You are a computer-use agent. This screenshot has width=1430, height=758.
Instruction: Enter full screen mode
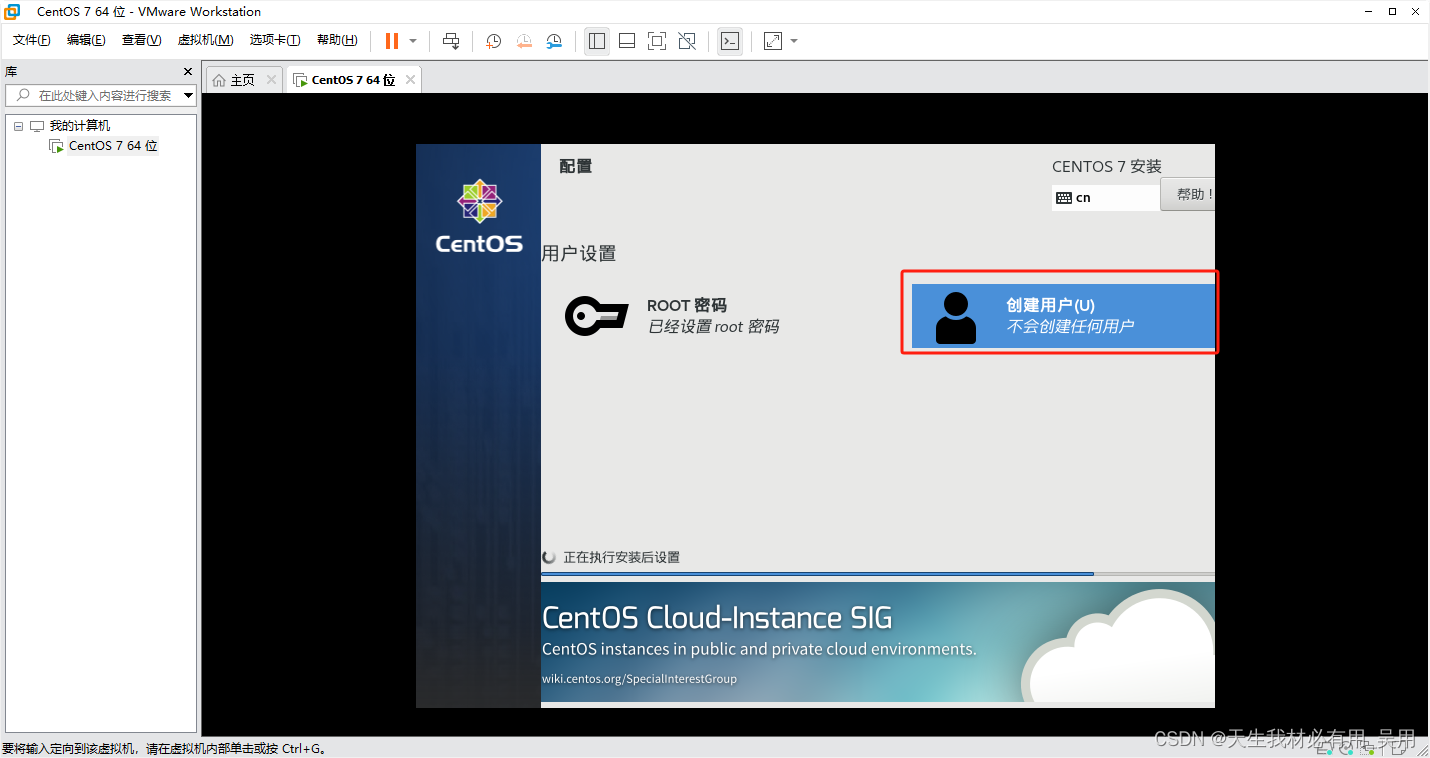[657, 41]
